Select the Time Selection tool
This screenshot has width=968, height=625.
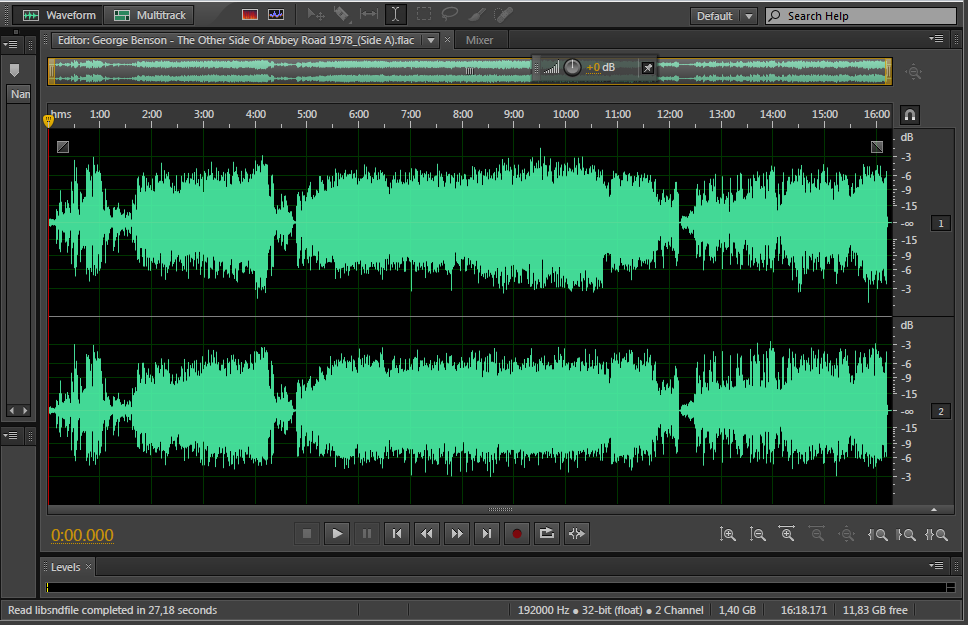[396, 14]
